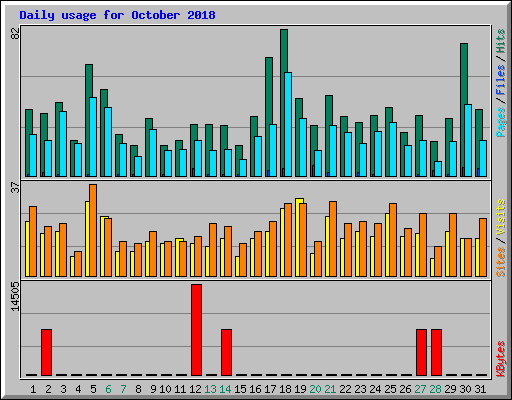Click the tallest red KBytes bar for day 12
This screenshot has width=512, height=400.
click(x=196, y=330)
